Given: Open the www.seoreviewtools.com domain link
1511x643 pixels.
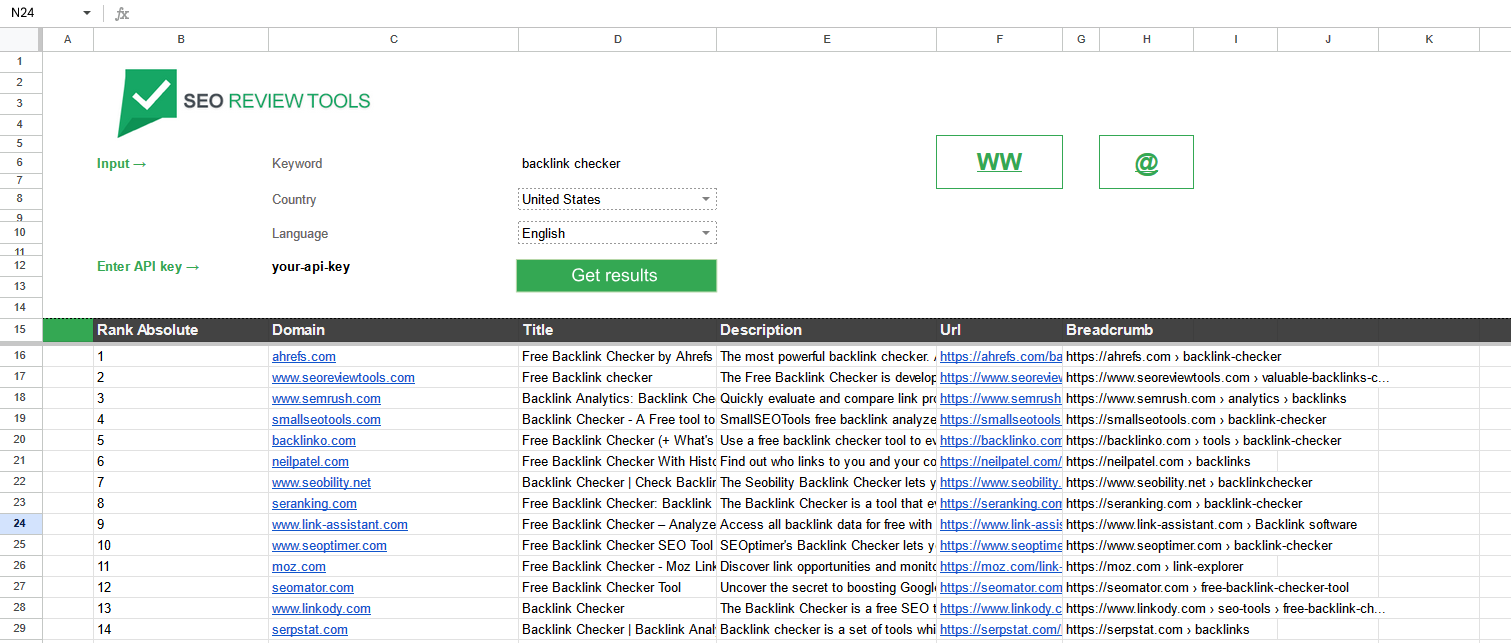Looking at the screenshot, I should click(x=343, y=377).
